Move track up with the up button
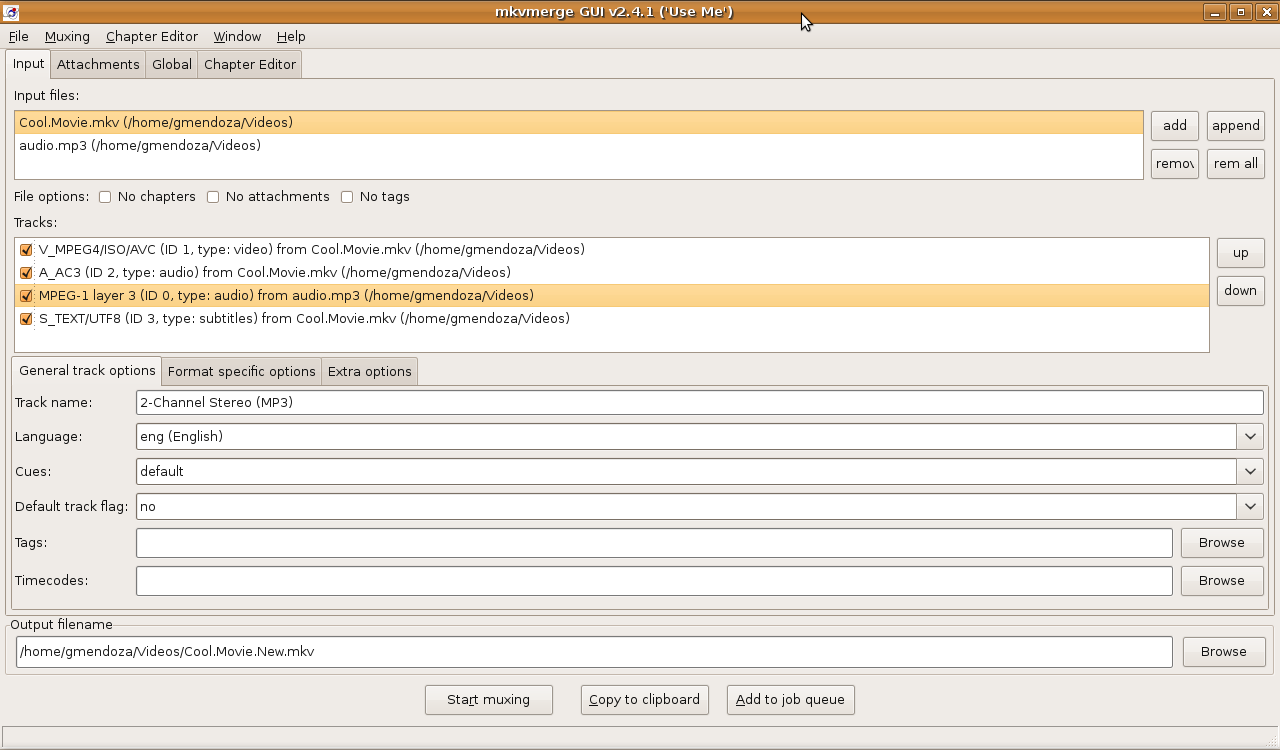The image size is (1280, 750). pyautogui.click(x=1240, y=253)
